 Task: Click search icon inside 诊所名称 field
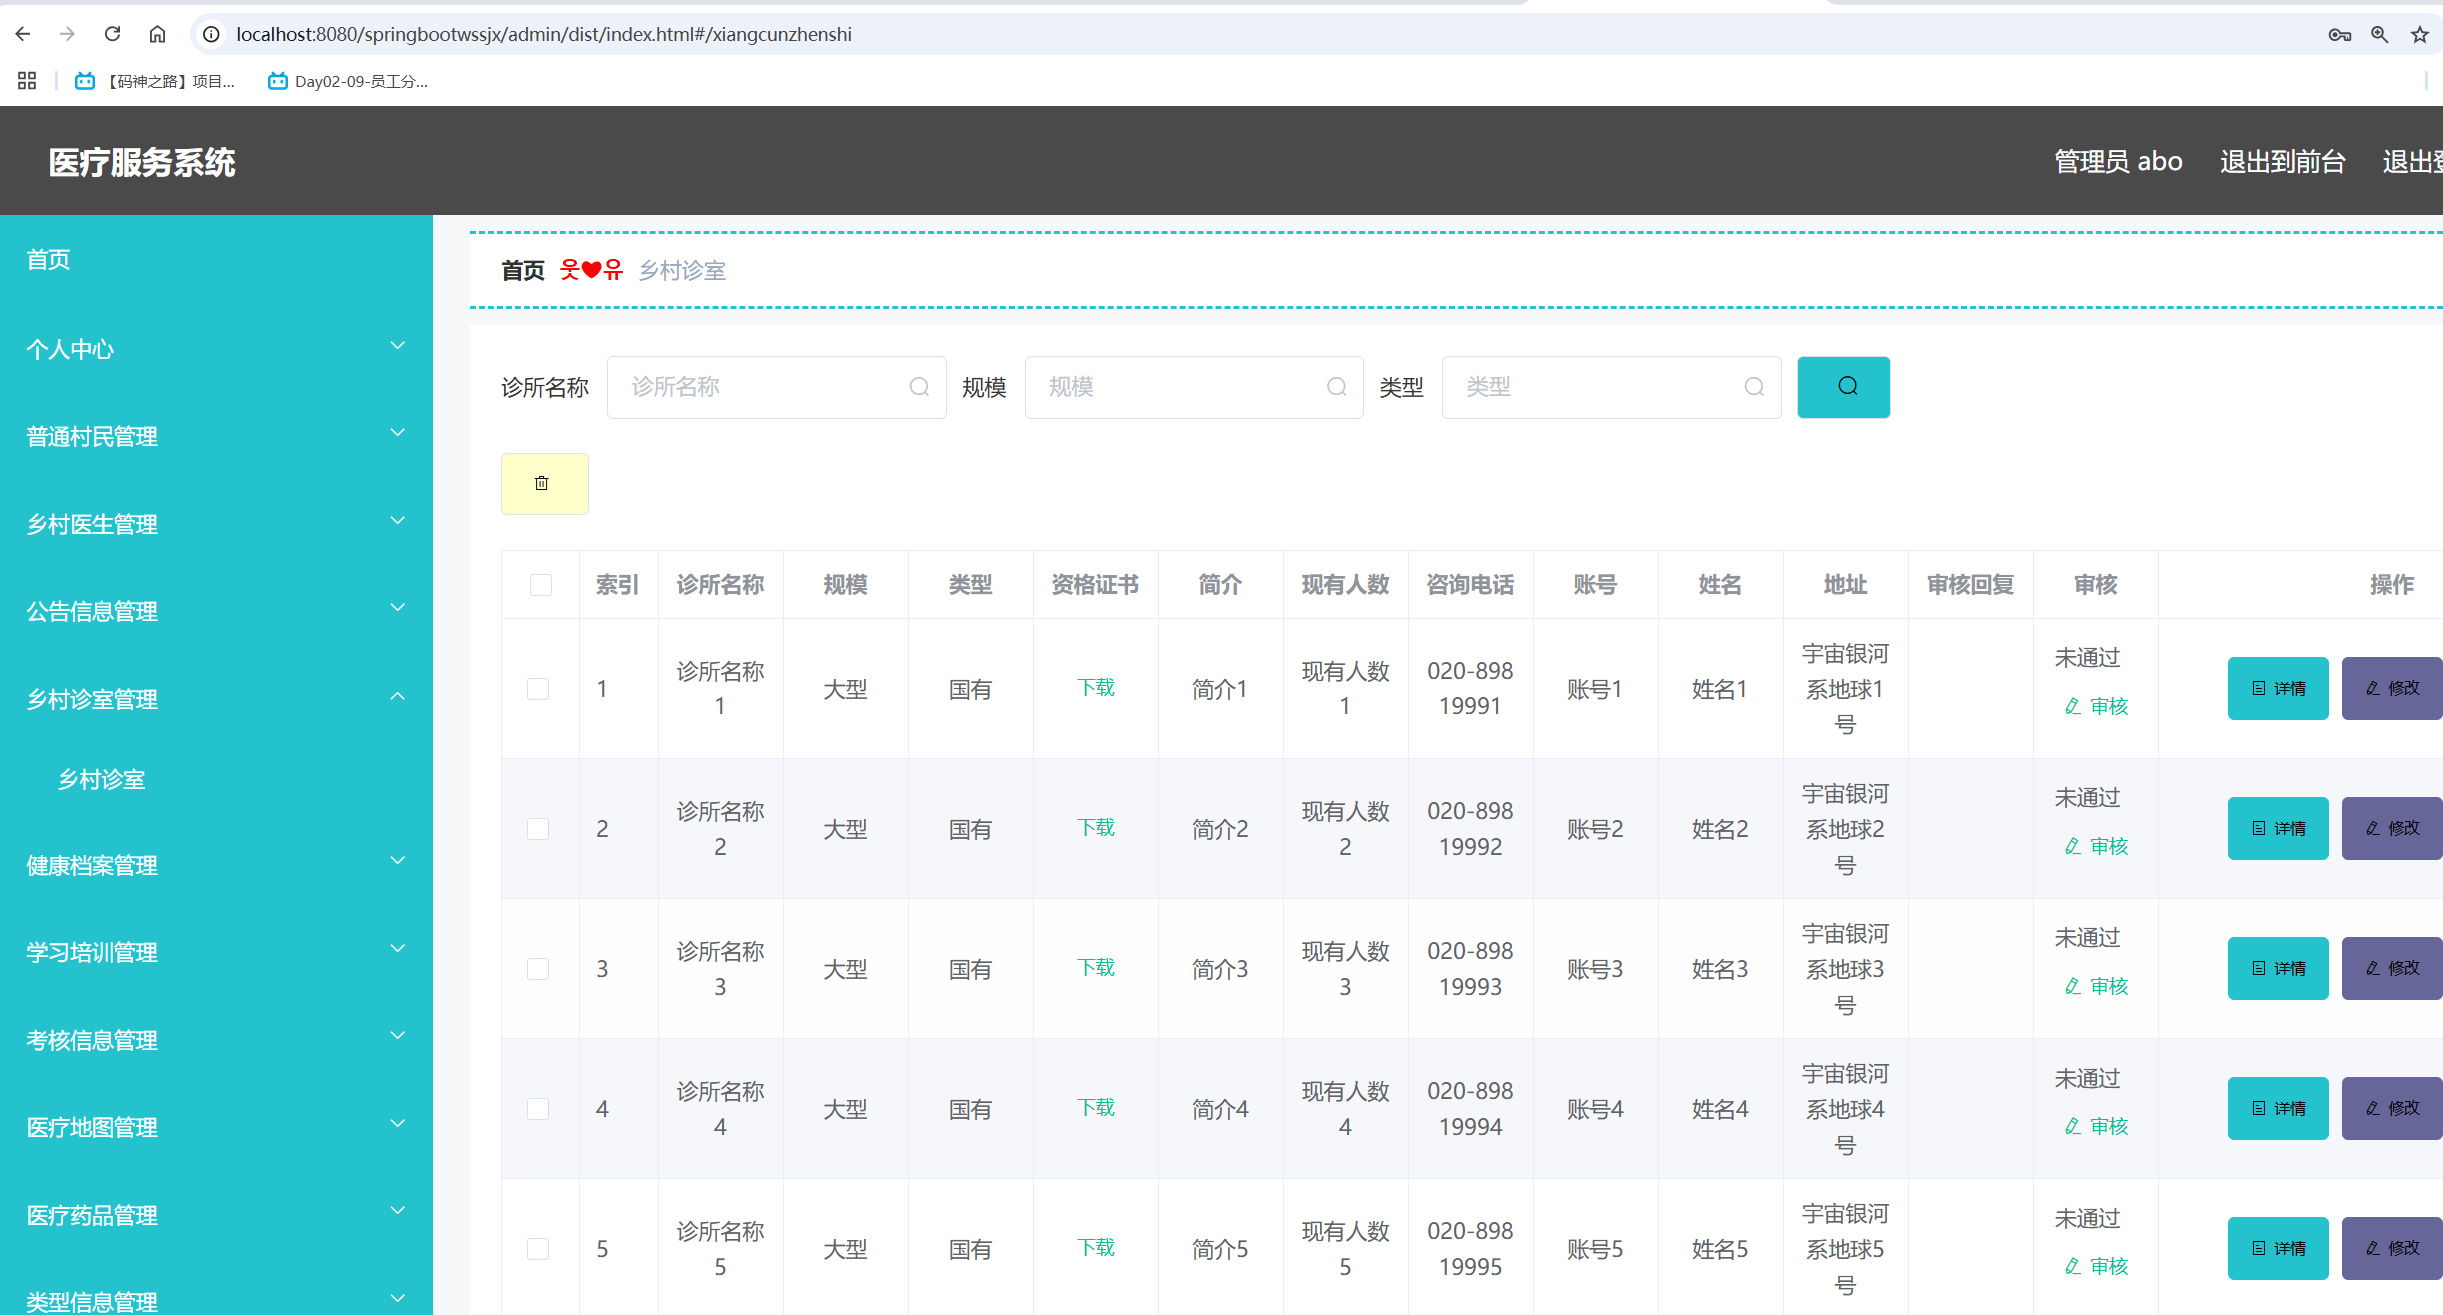coord(919,387)
